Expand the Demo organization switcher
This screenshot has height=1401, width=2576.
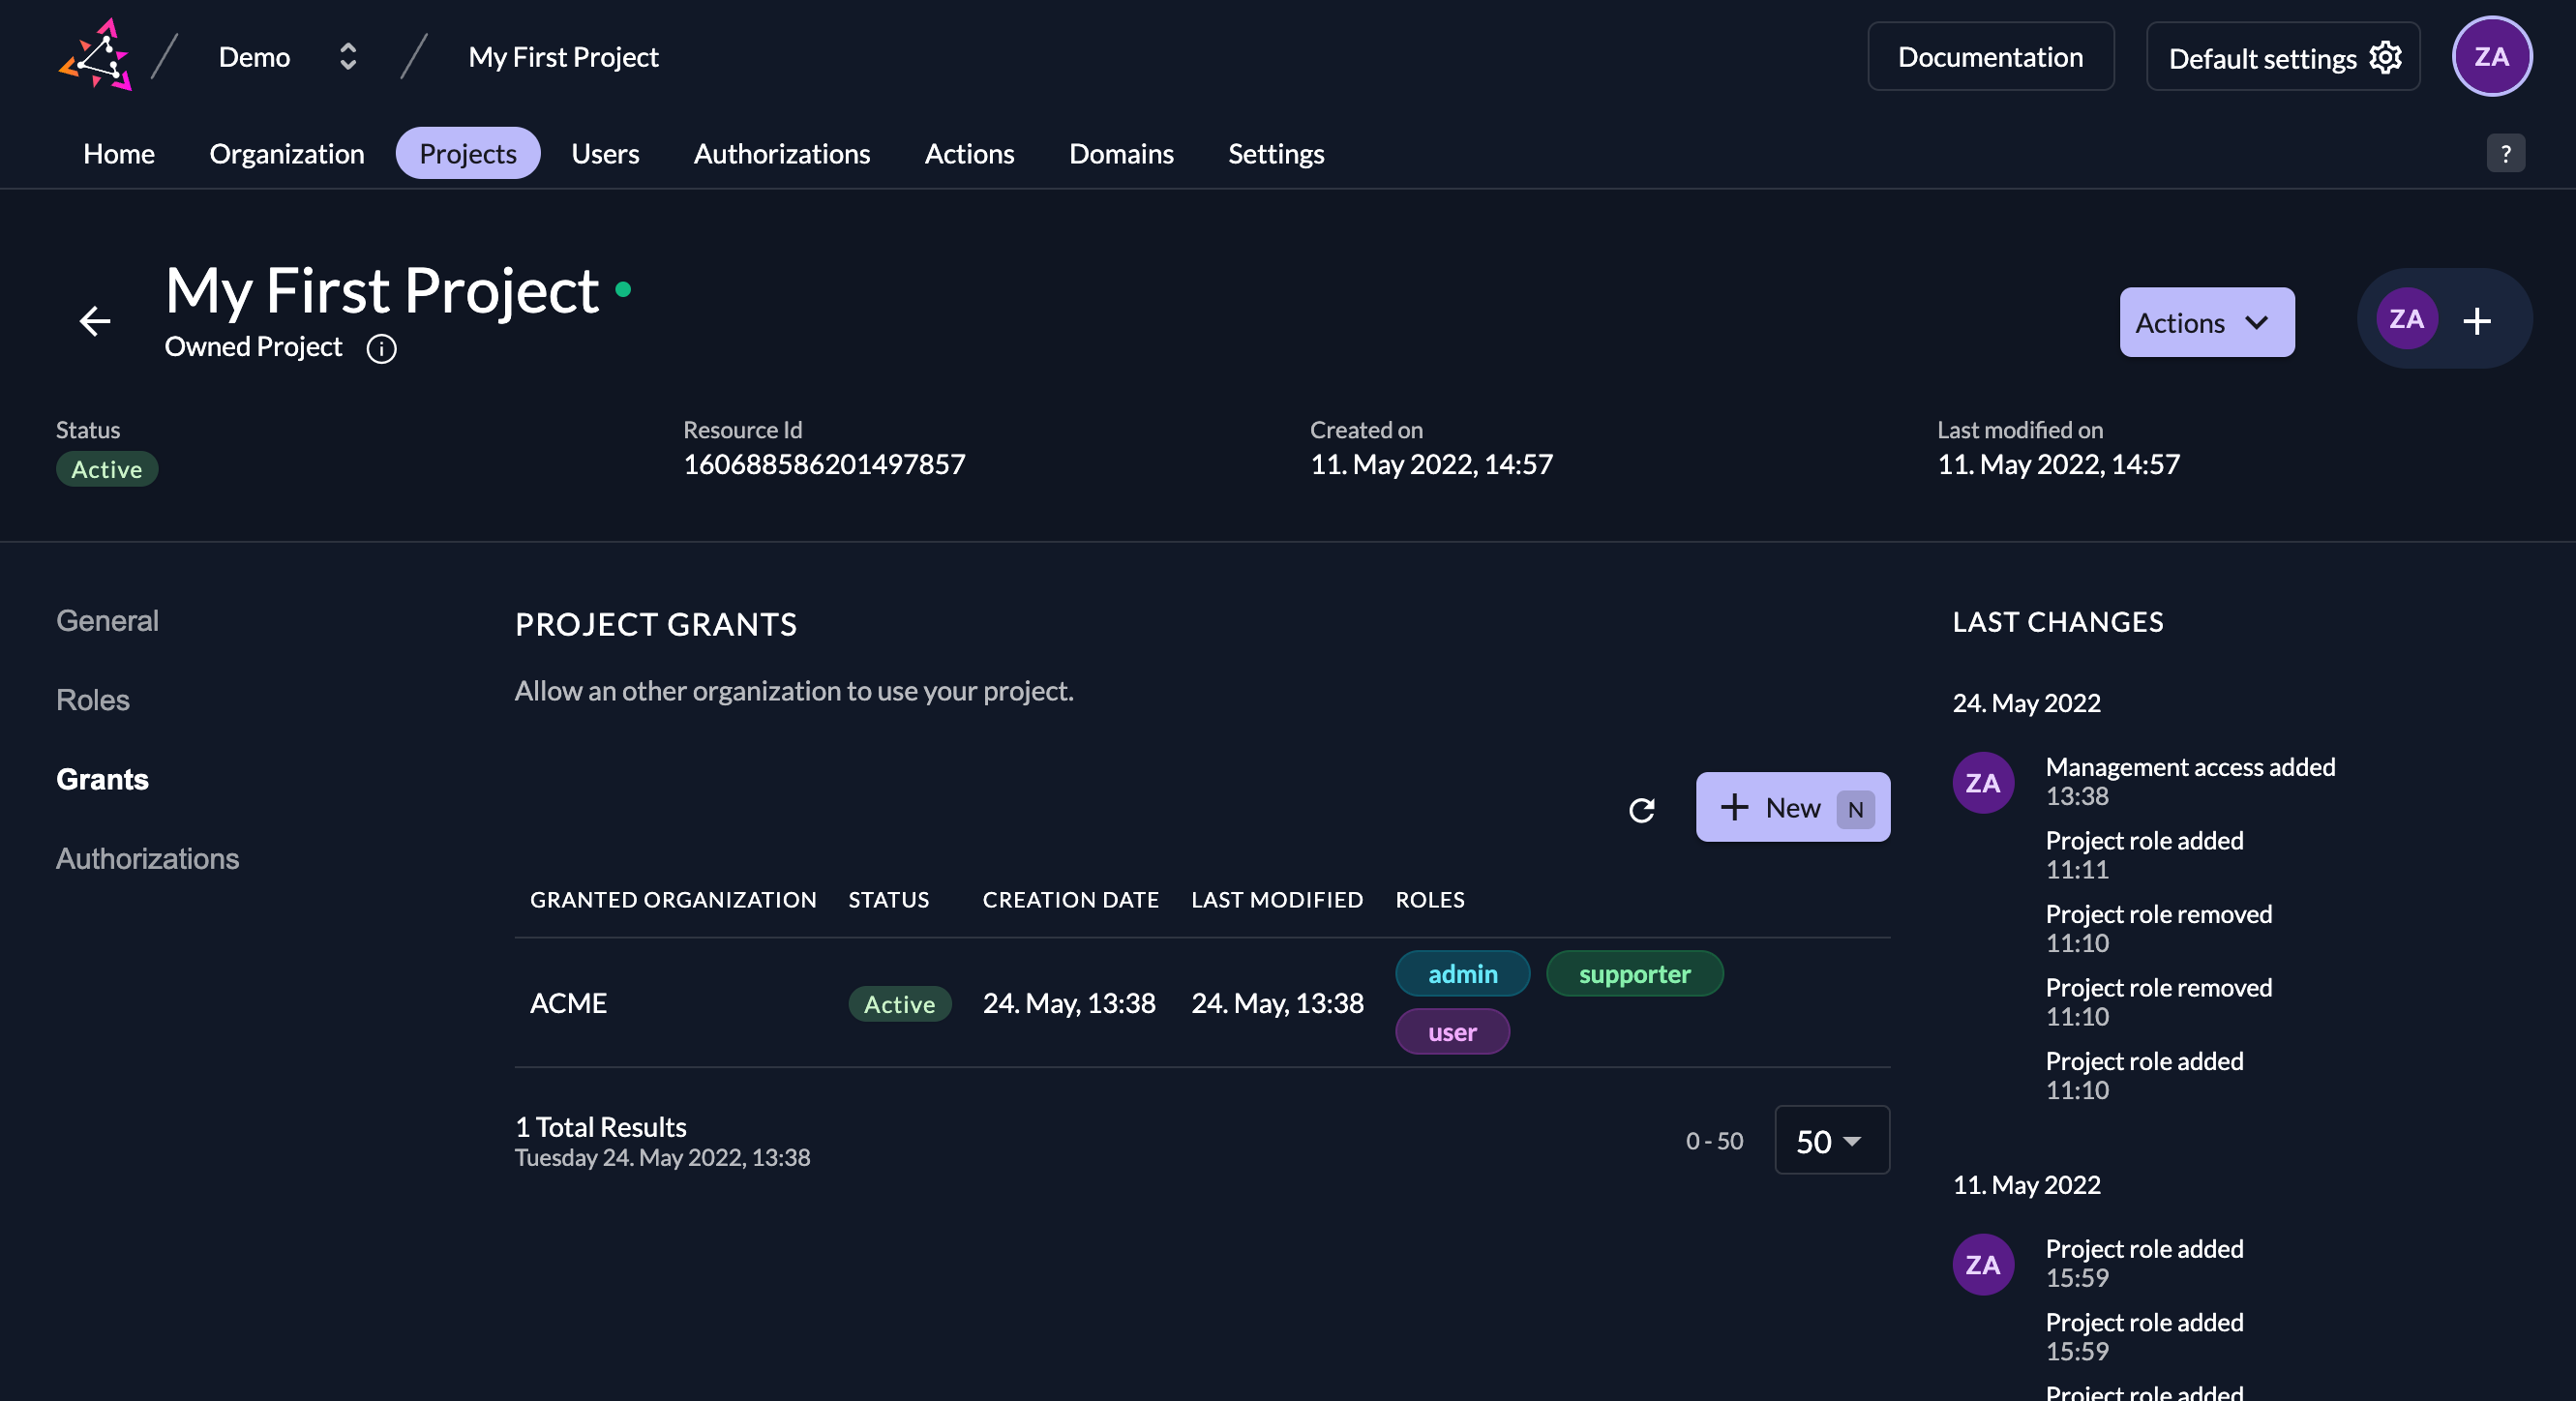coord(347,57)
